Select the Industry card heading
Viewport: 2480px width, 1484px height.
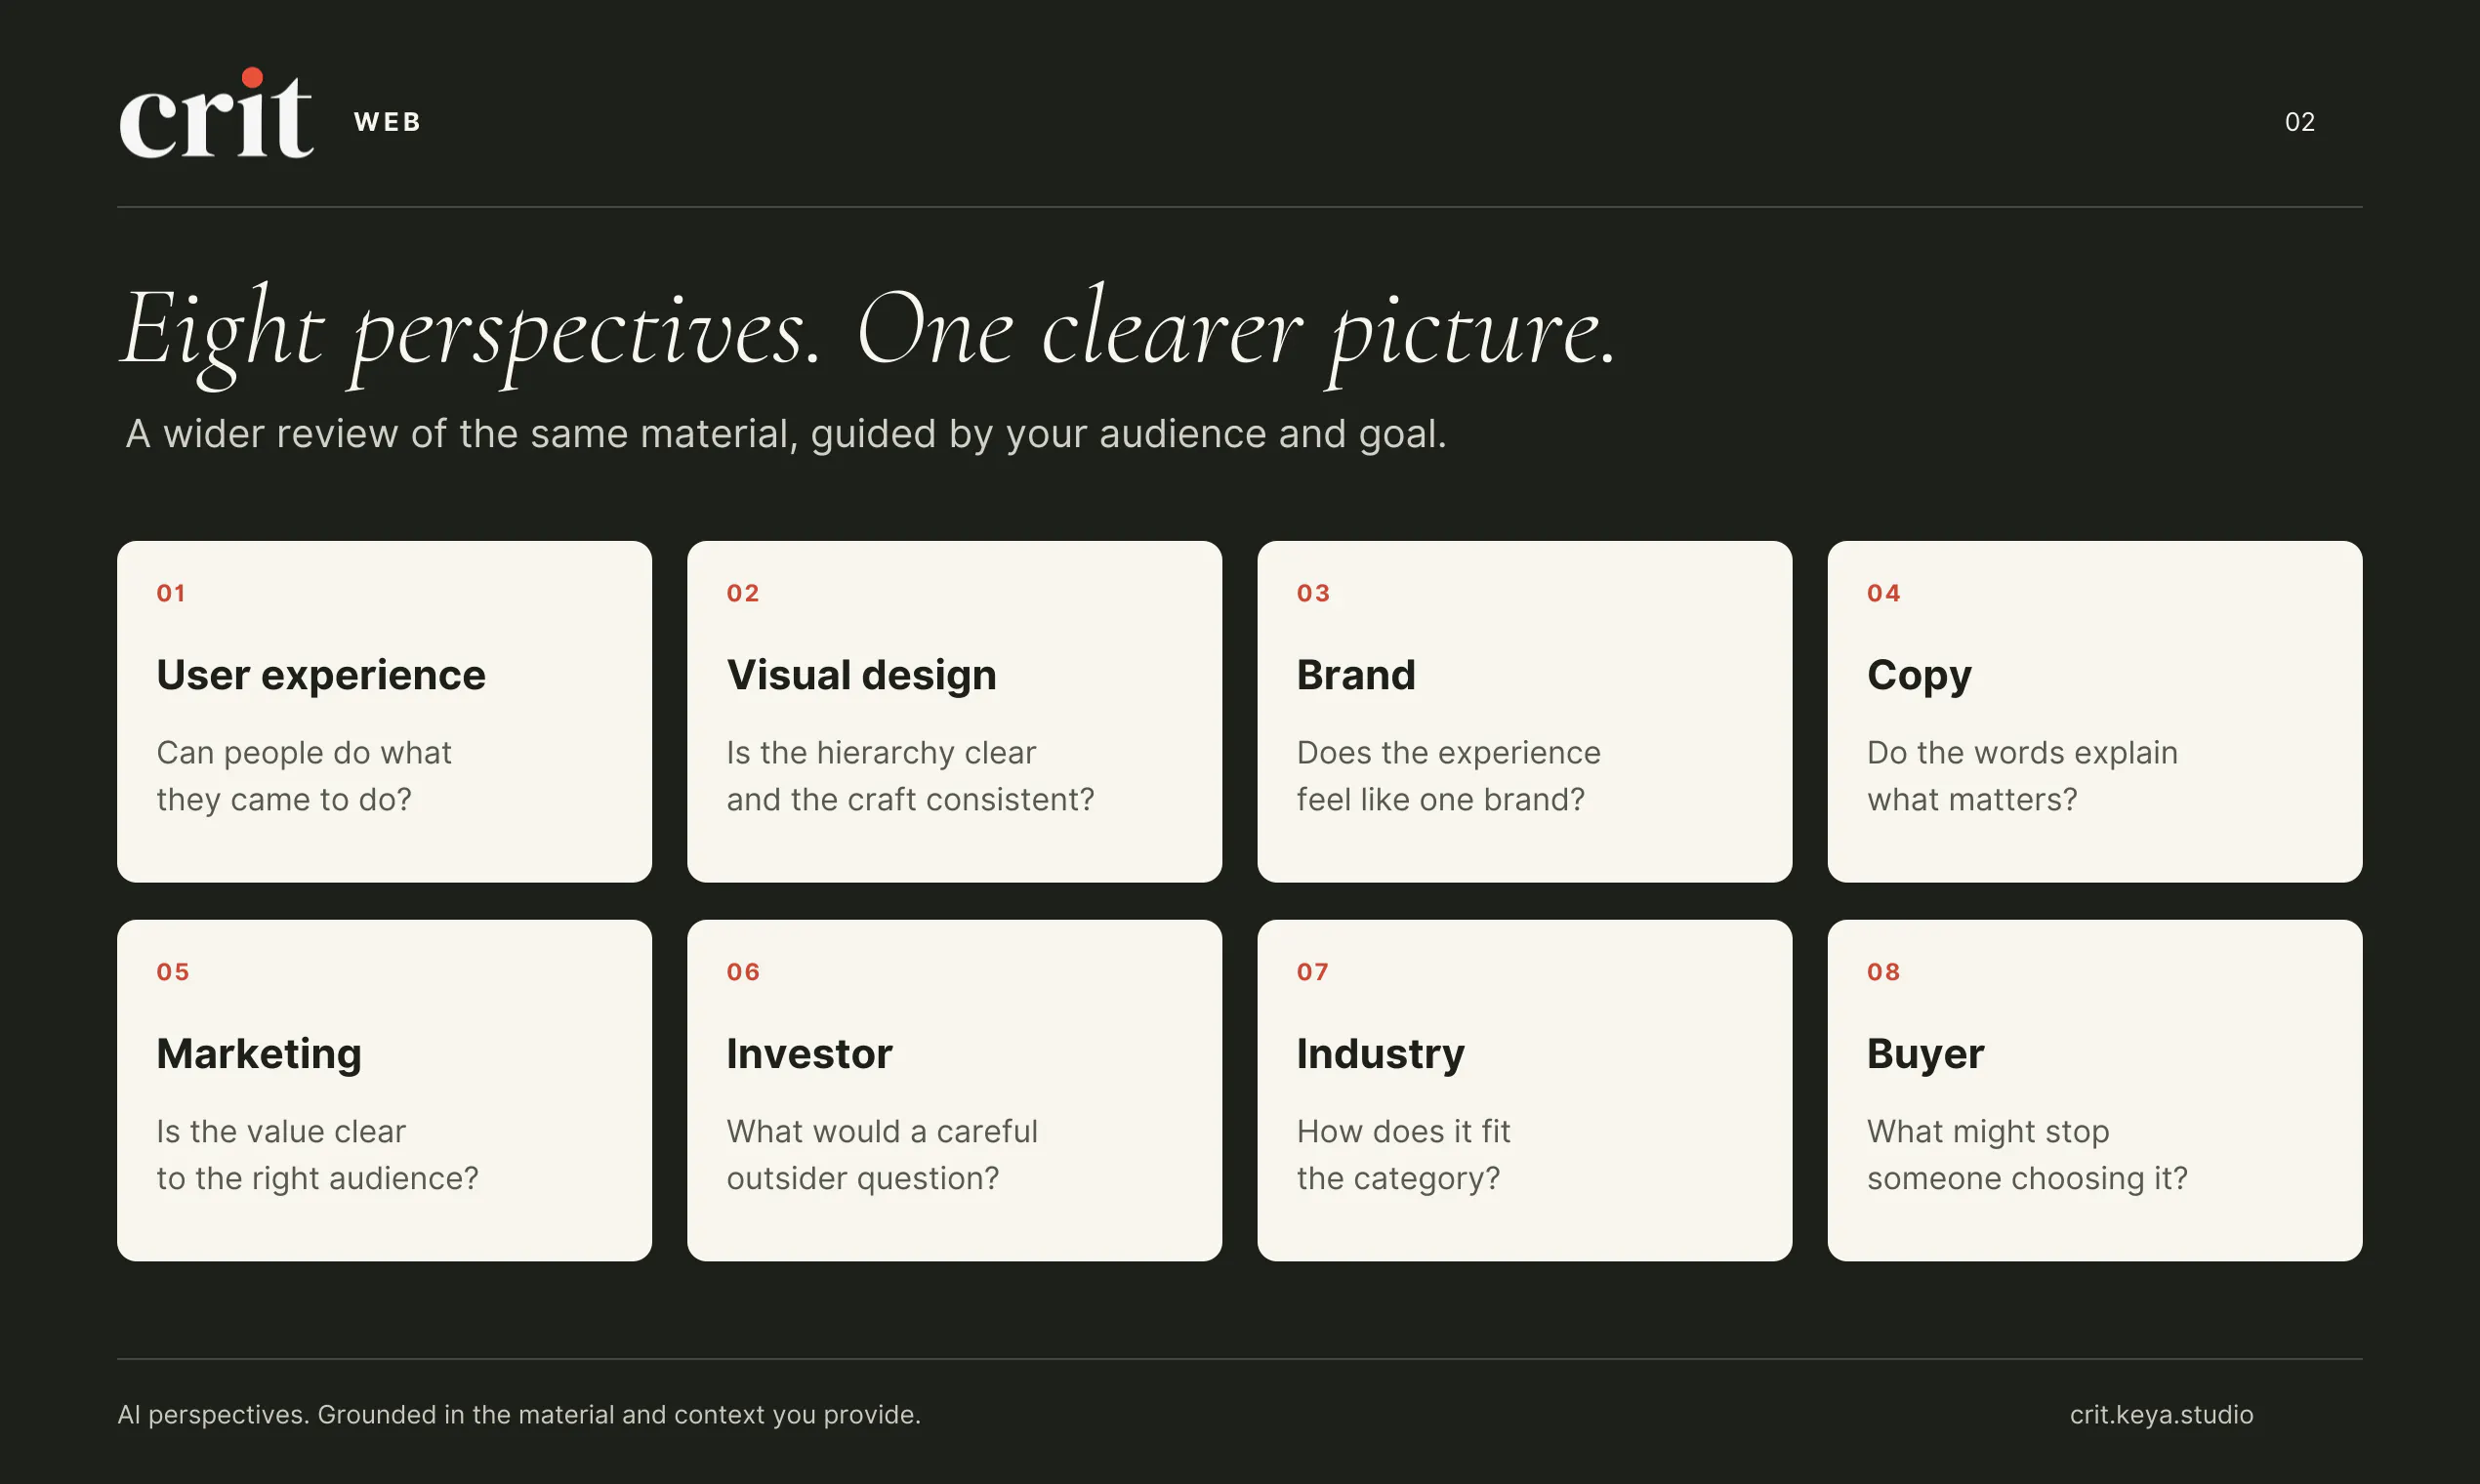coord(1380,1055)
